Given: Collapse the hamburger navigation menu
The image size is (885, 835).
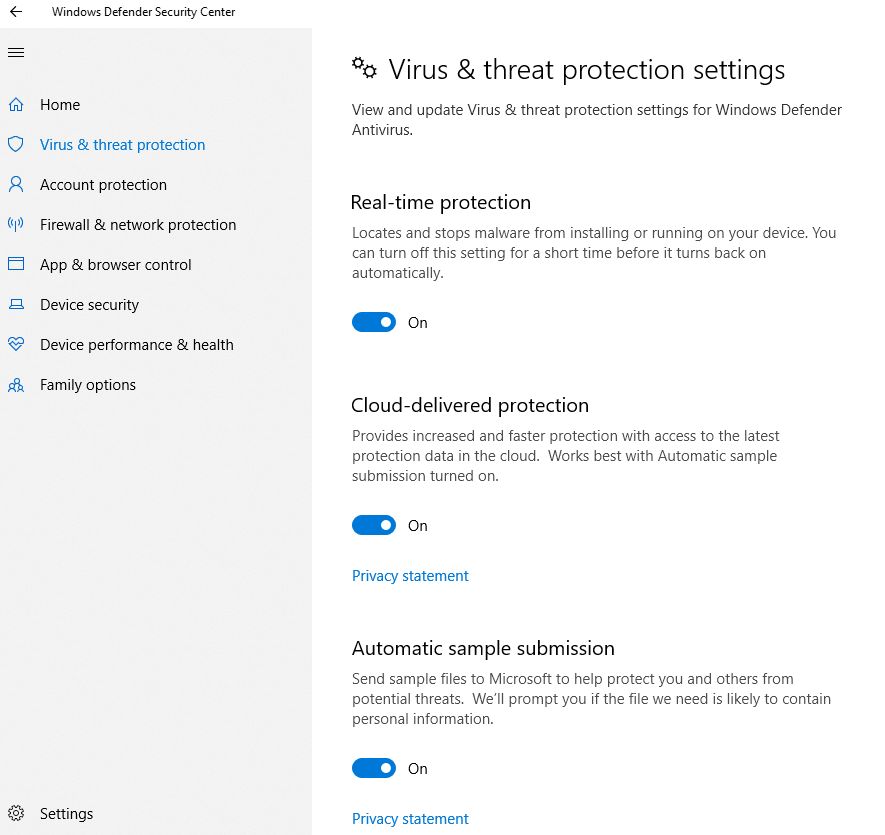Looking at the screenshot, I should (16, 52).
